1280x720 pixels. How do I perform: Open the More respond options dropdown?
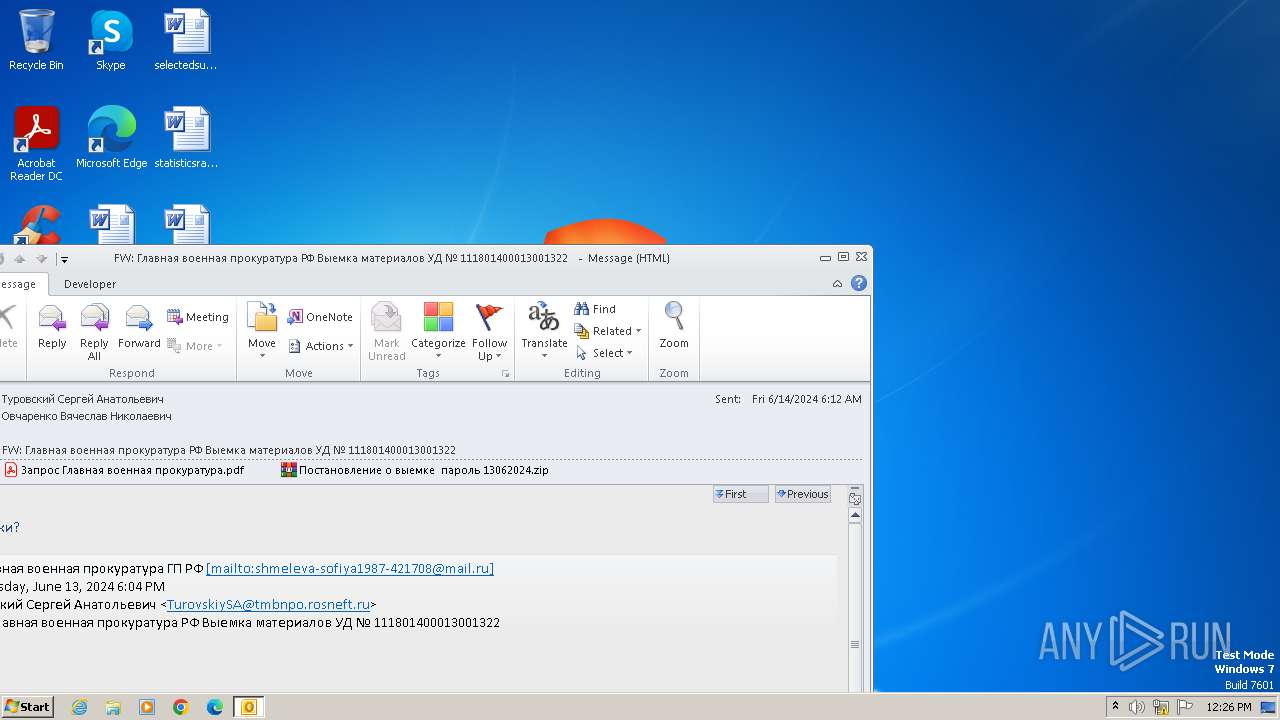coord(195,346)
